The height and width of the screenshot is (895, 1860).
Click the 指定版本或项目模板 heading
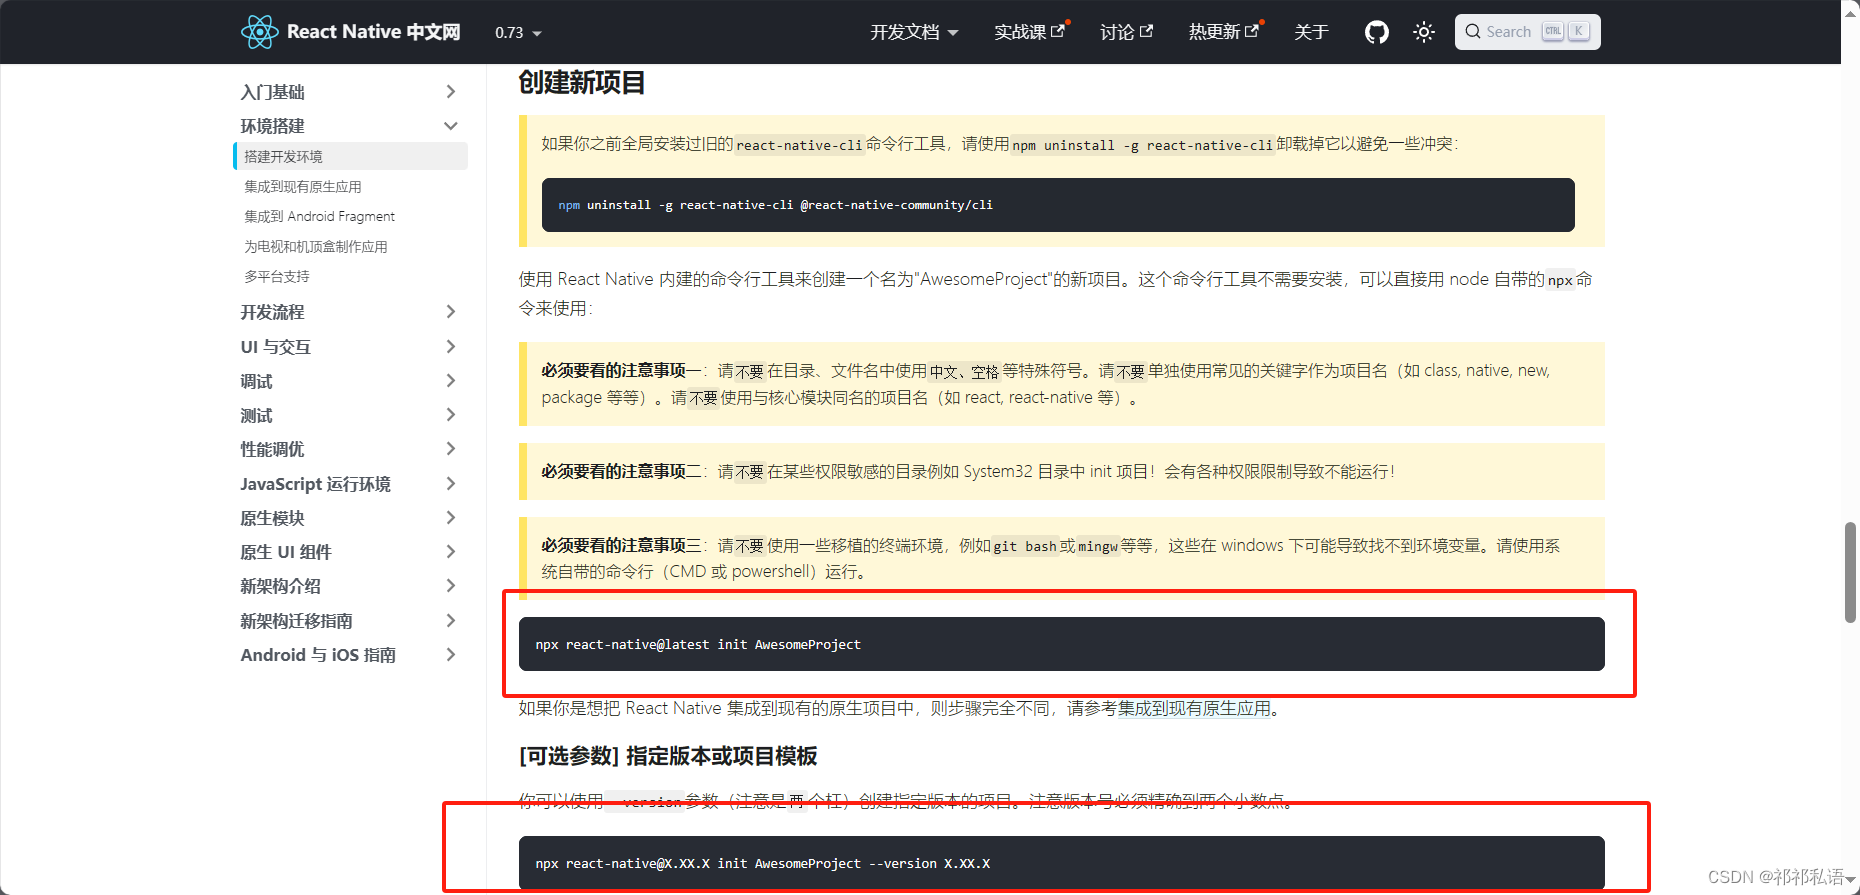(x=668, y=756)
